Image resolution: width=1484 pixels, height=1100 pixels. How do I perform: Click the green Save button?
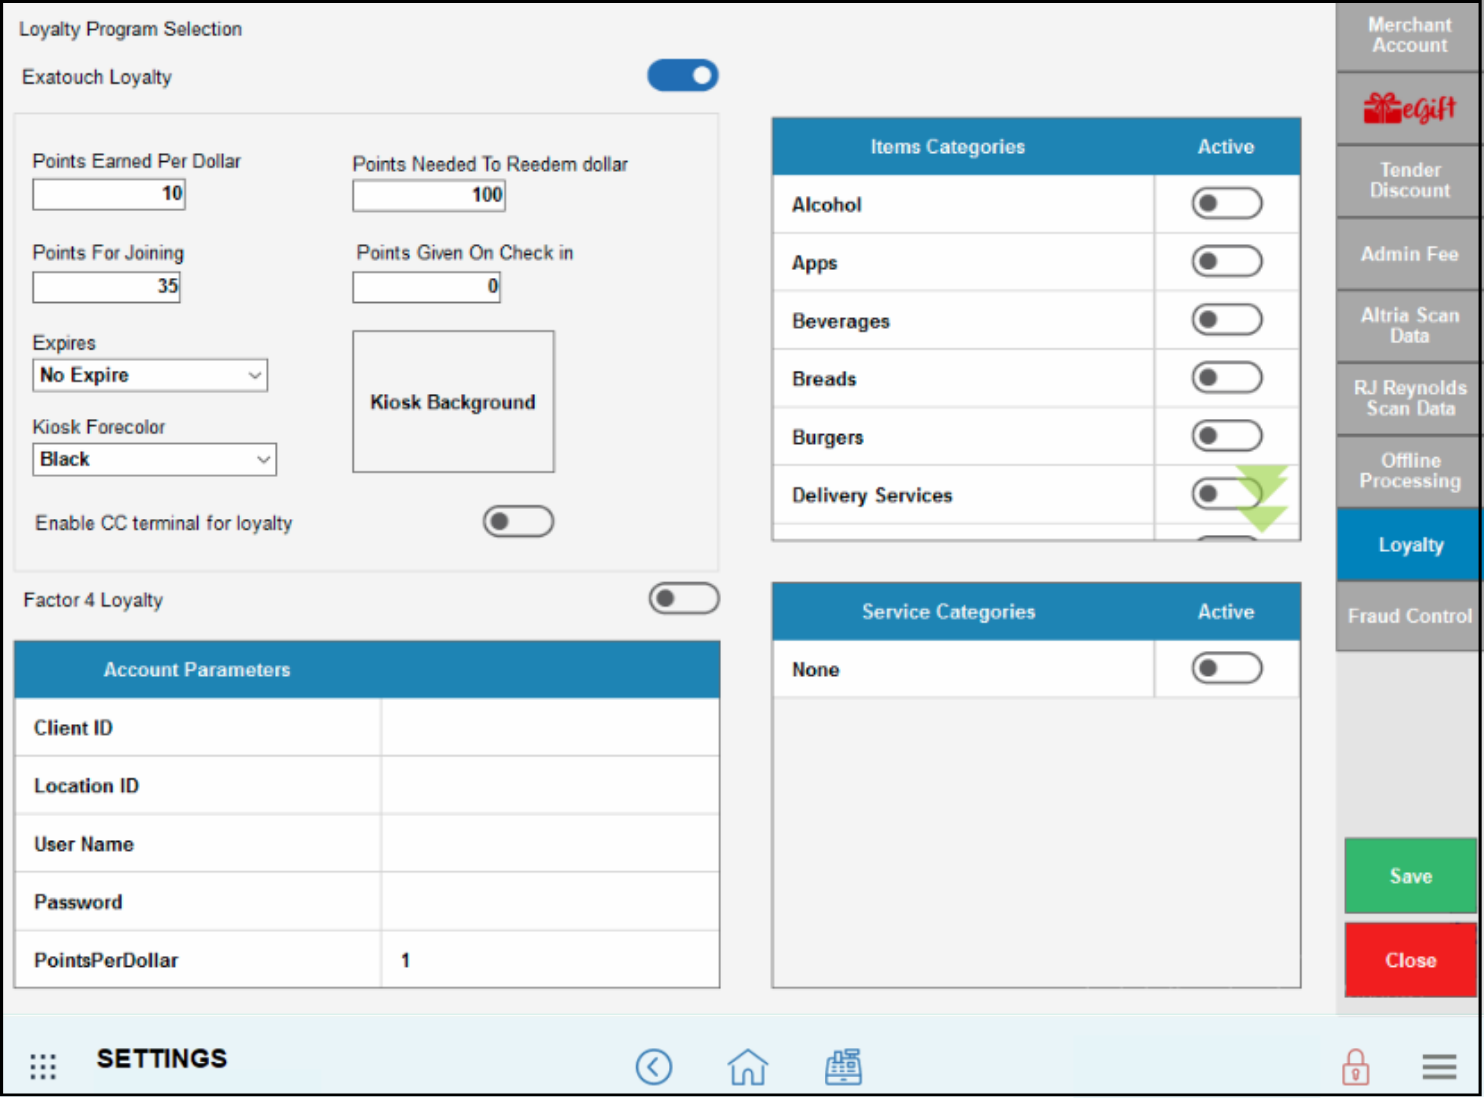(x=1410, y=876)
